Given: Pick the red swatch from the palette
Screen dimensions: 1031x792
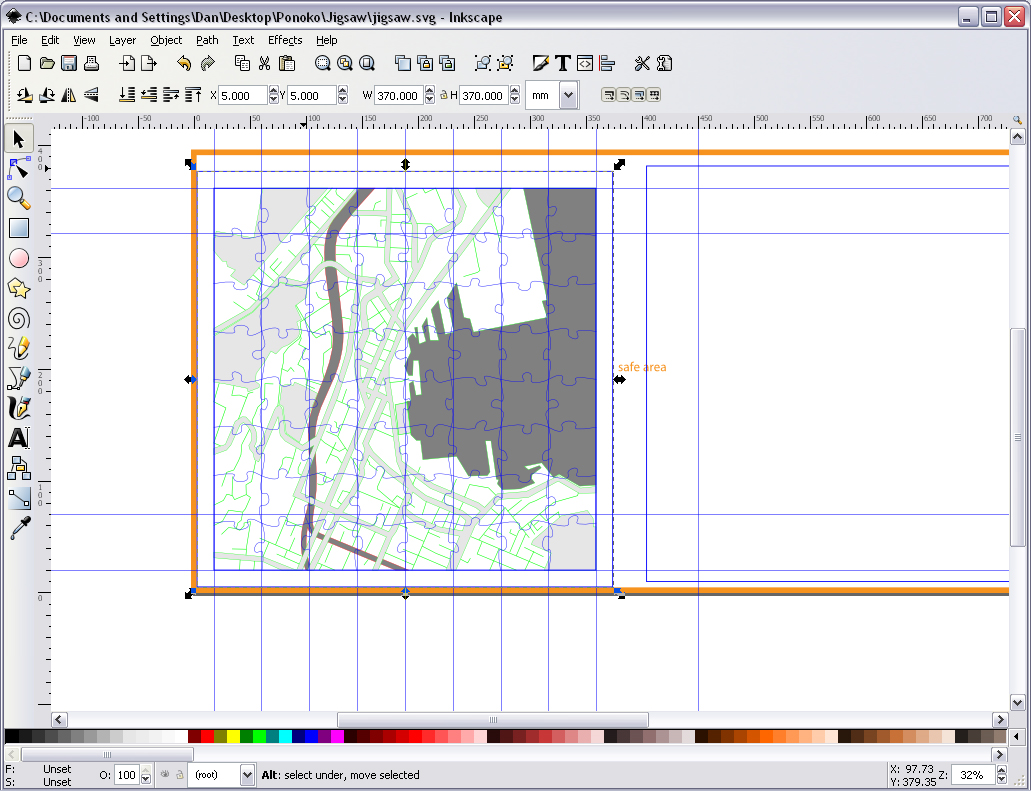Looking at the screenshot, I should (x=205, y=735).
